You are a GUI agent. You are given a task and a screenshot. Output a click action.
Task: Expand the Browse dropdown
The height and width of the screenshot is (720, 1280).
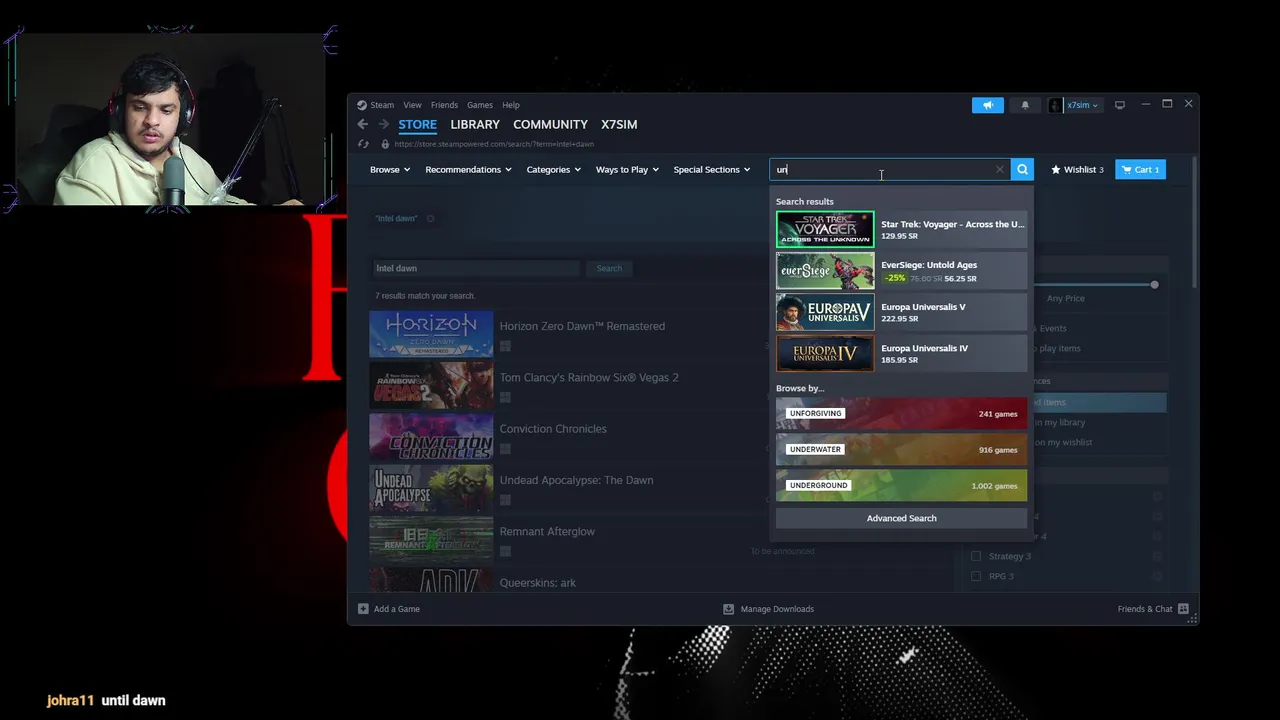coord(390,170)
